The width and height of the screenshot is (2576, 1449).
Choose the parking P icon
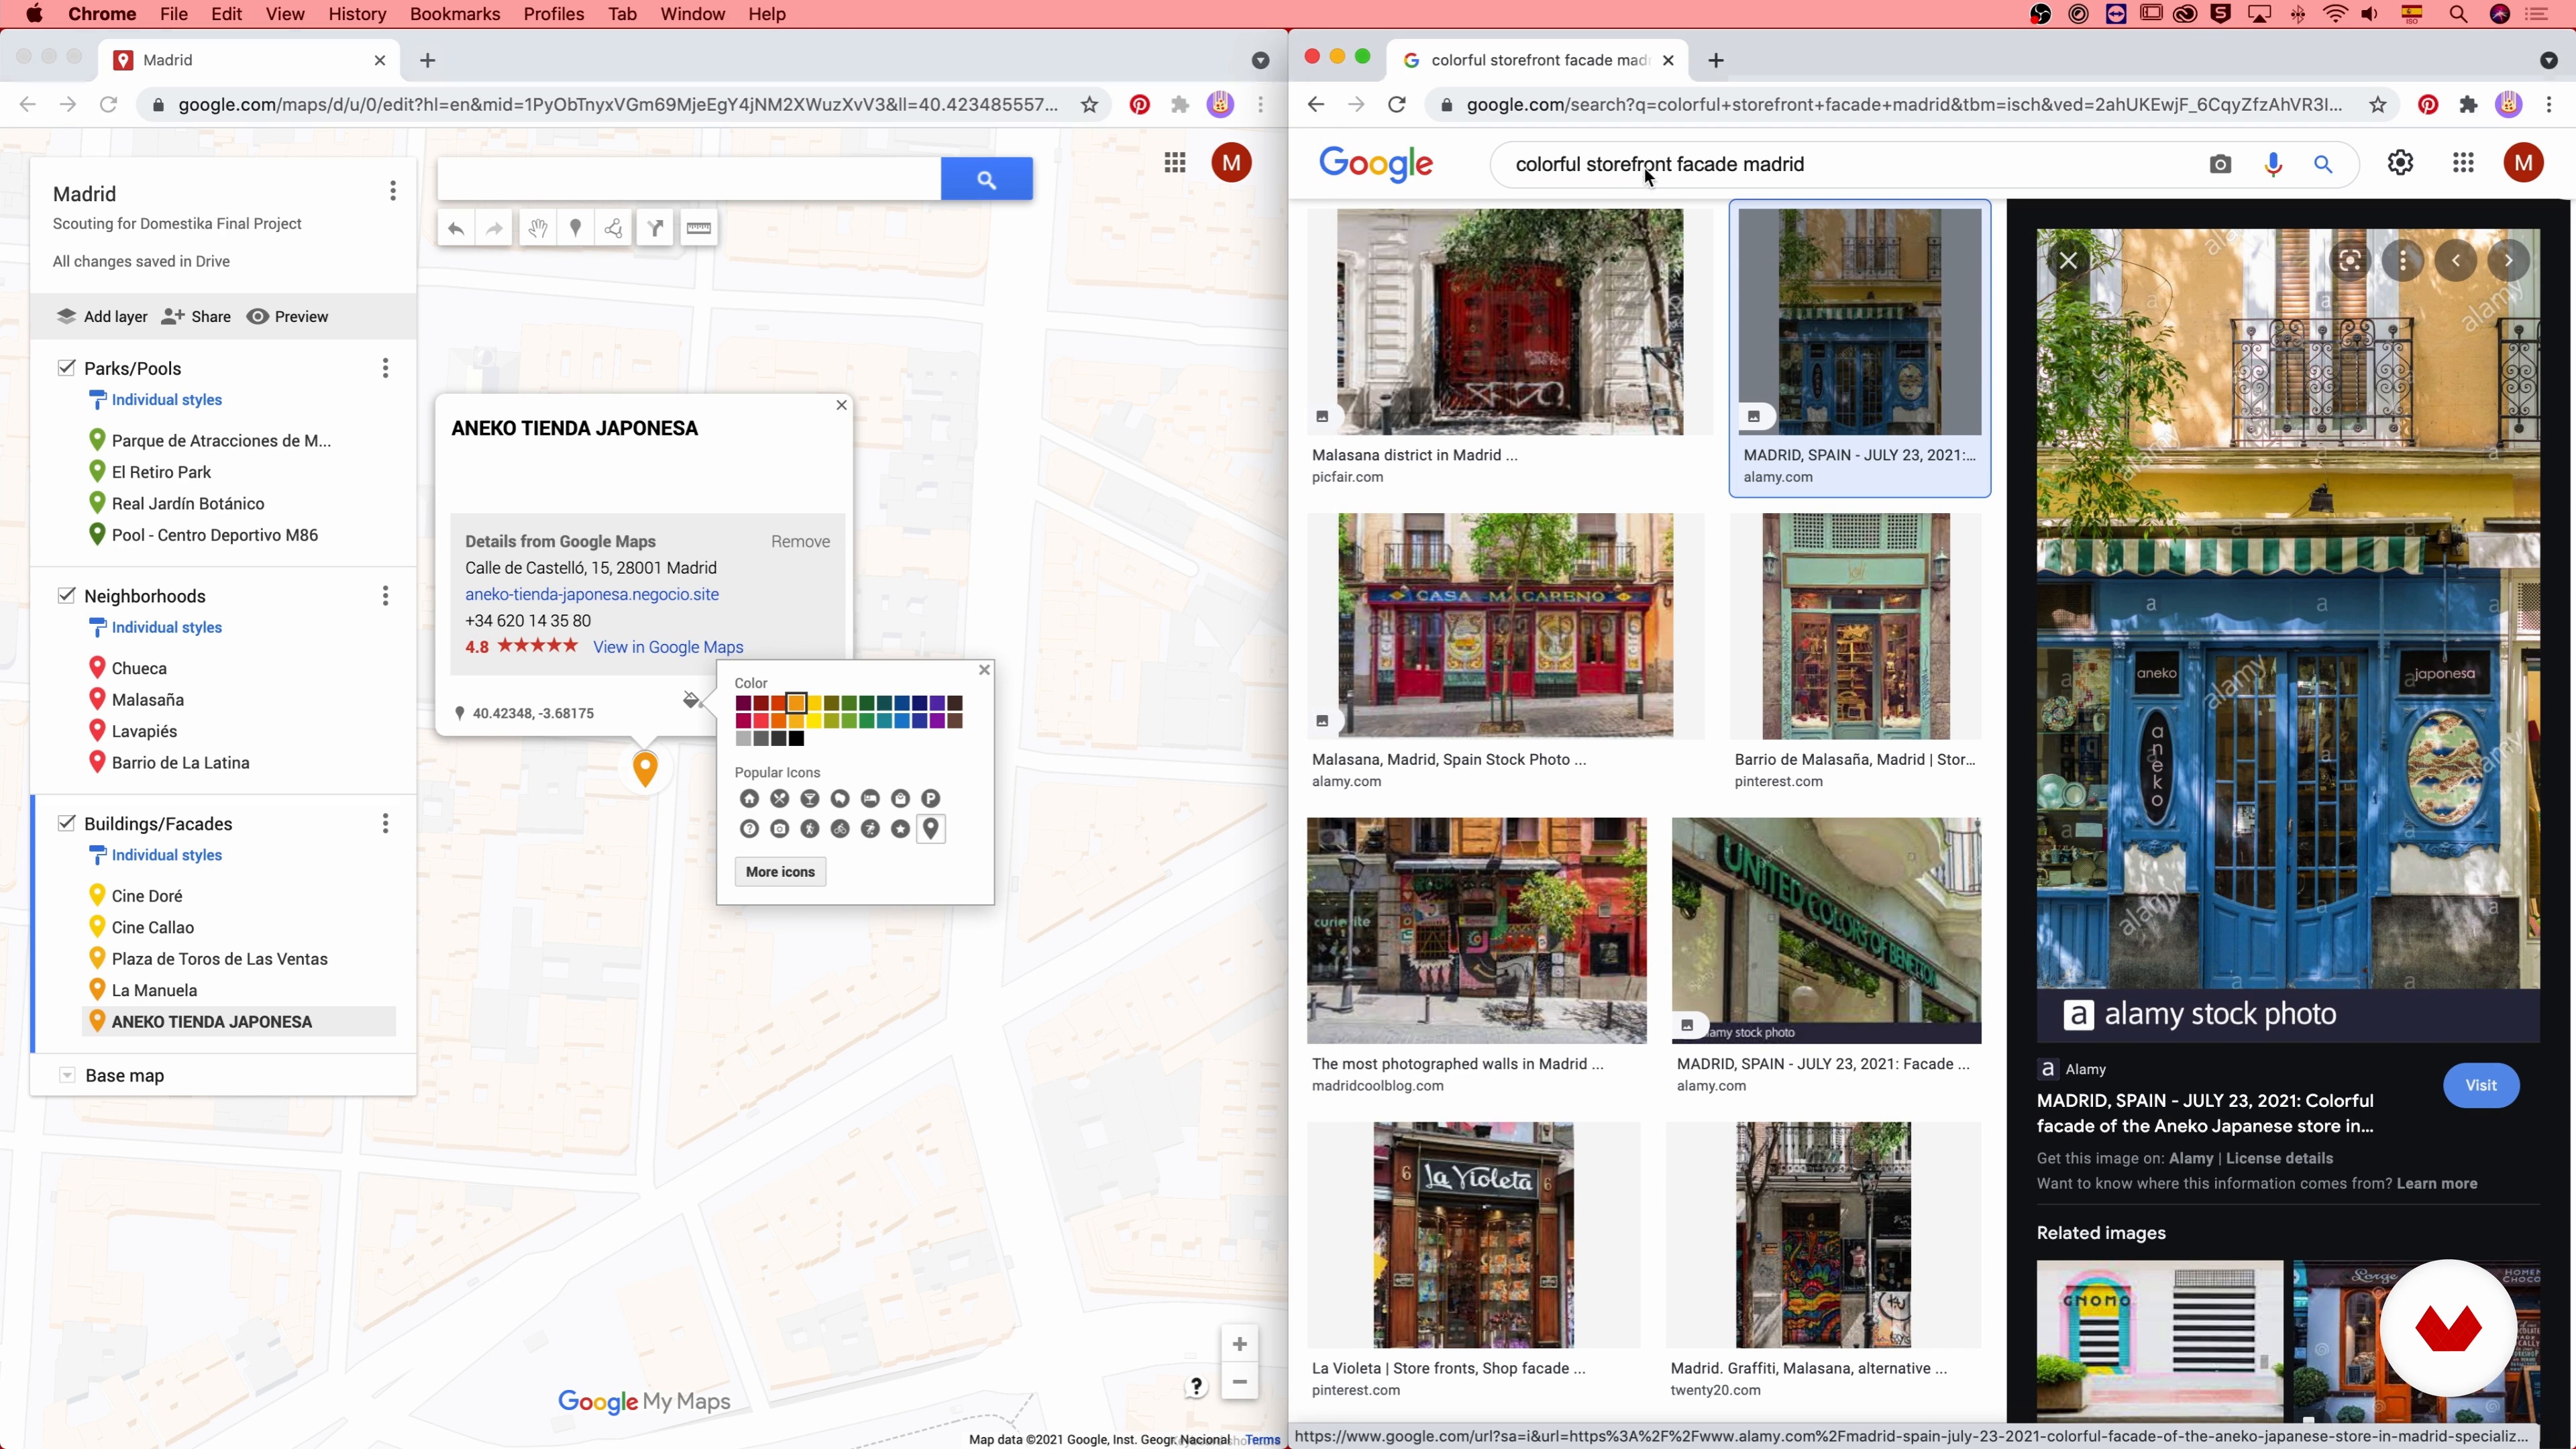coord(931,798)
